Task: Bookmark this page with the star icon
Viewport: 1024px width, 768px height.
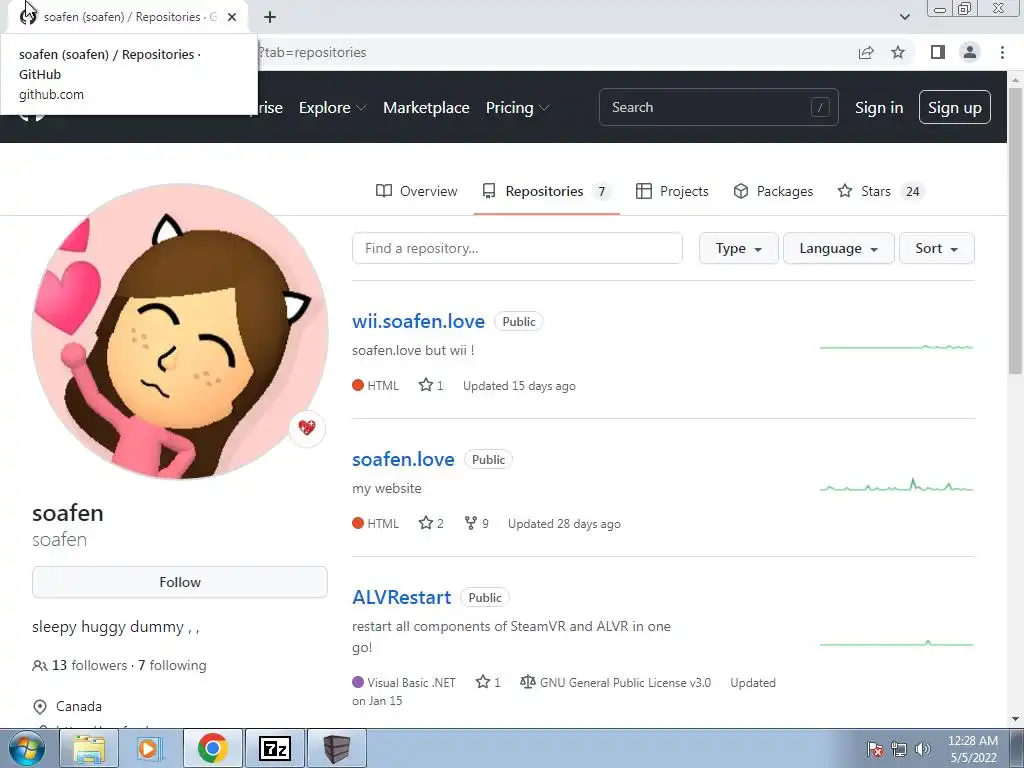Action: [x=898, y=52]
